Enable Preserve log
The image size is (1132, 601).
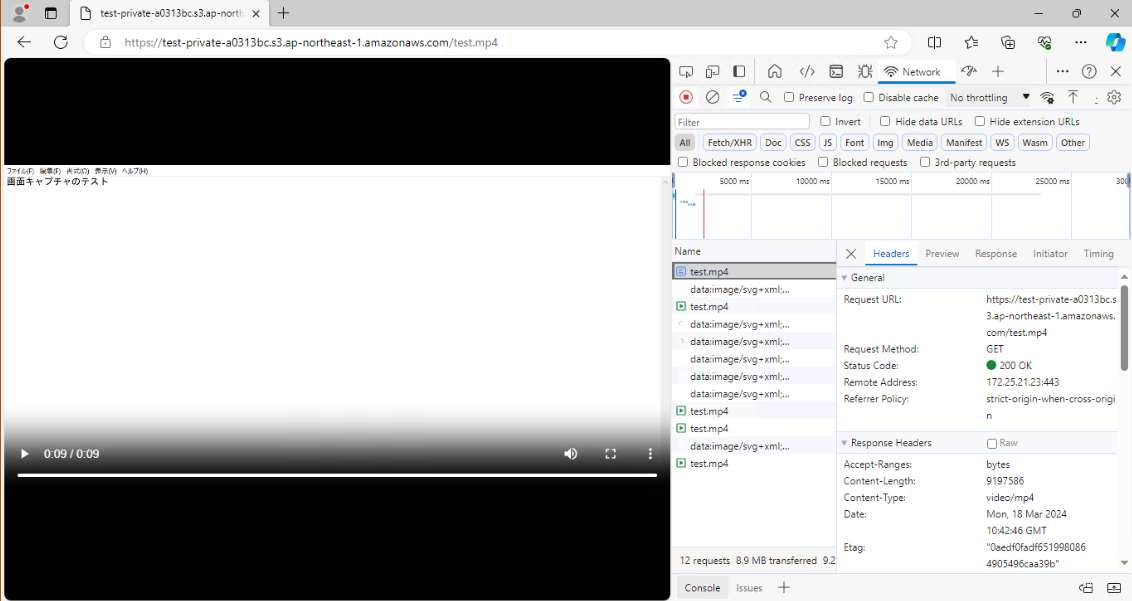[x=789, y=97]
